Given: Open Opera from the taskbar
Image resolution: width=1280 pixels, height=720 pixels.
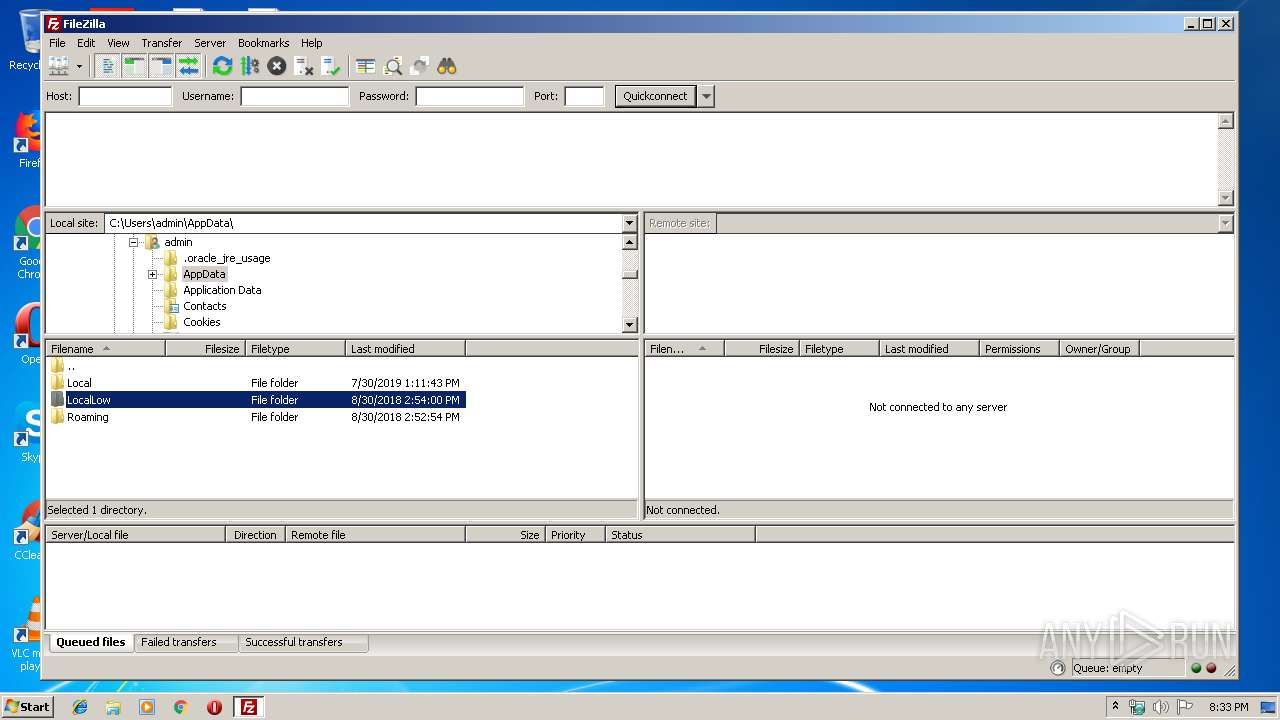Looking at the screenshot, I should (214, 707).
